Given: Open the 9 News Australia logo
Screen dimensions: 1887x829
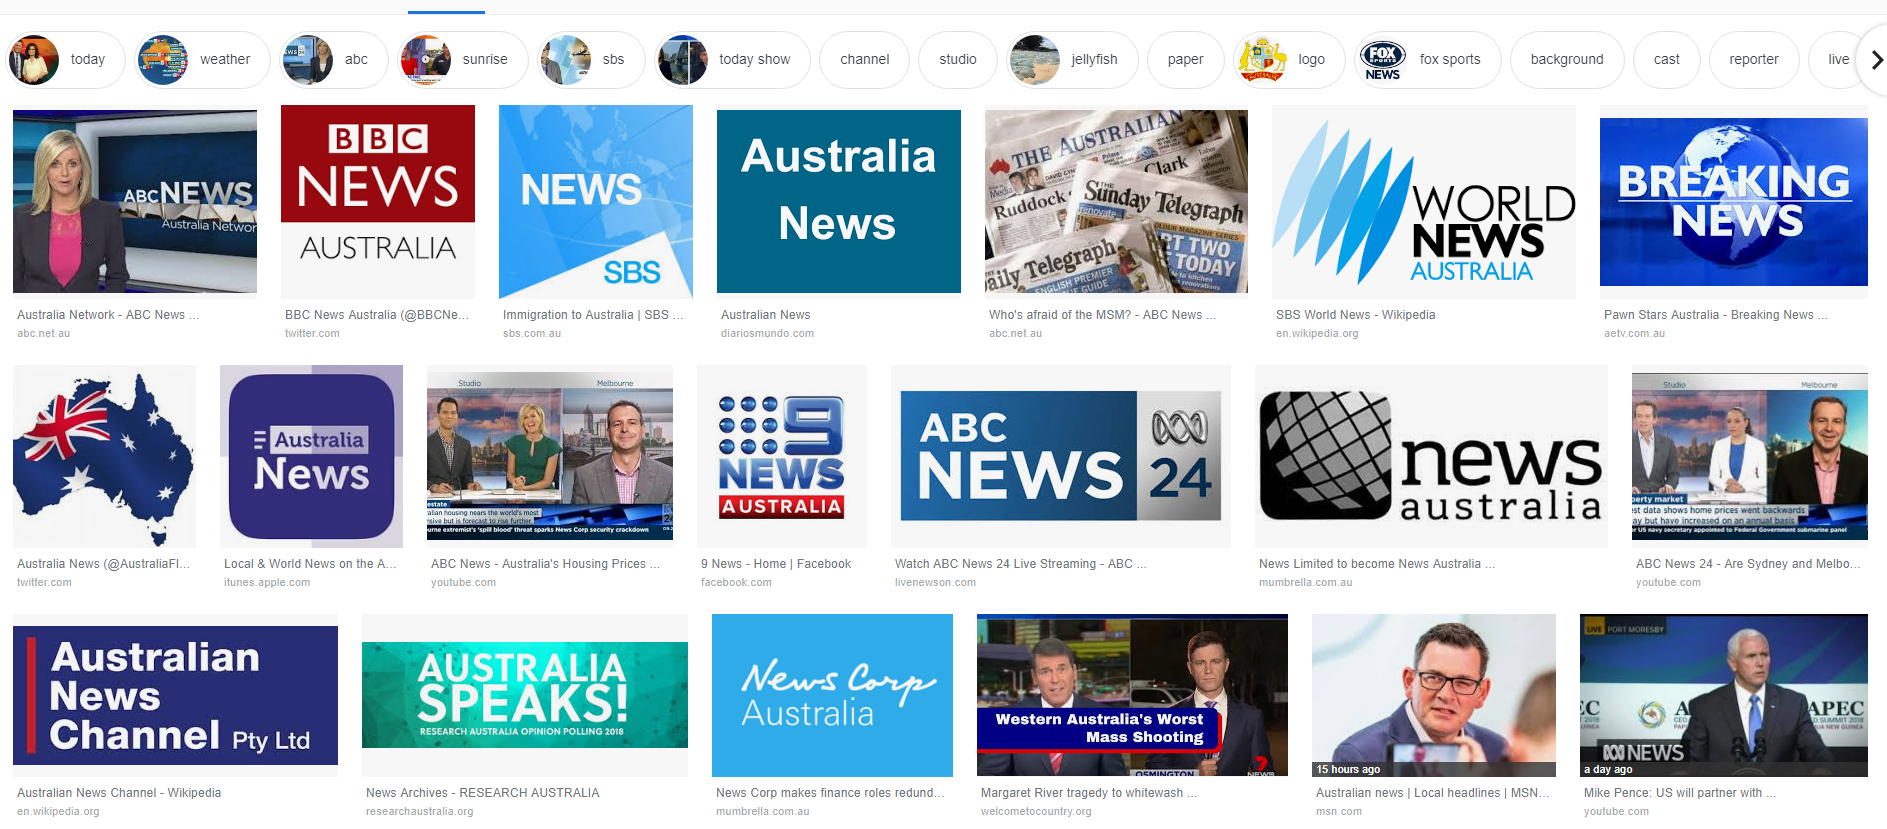Looking at the screenshot, I should 782,456.
